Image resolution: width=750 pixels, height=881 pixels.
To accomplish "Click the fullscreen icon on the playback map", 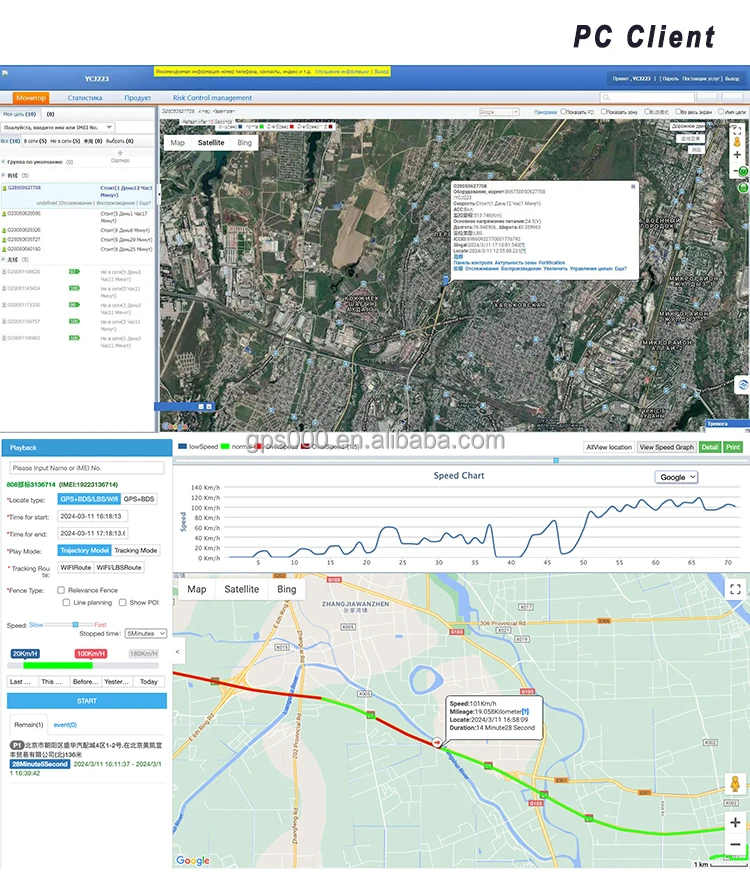I will [733, 590].
